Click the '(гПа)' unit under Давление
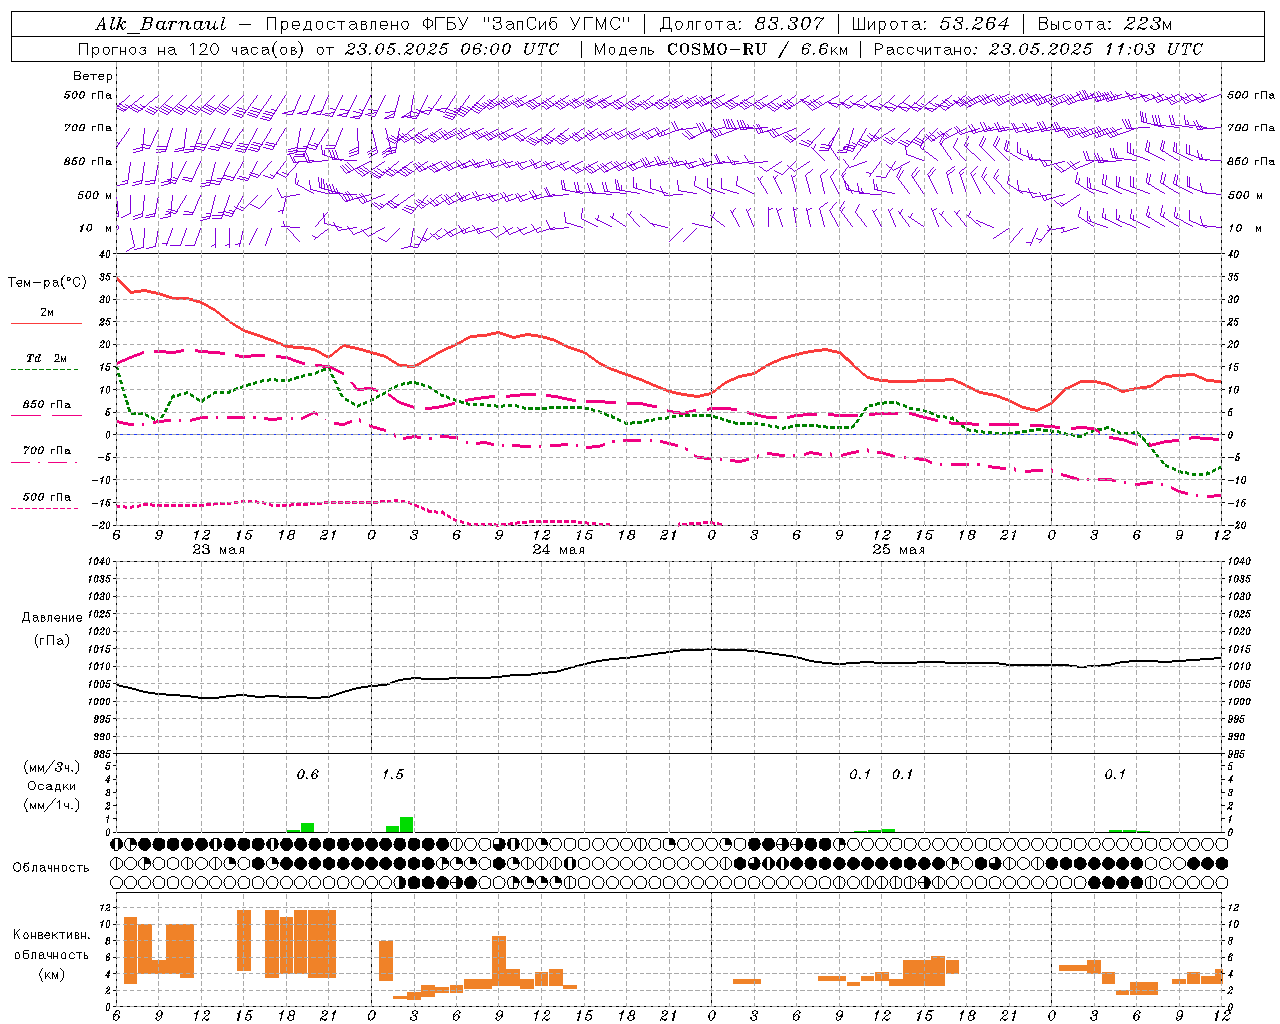This screenshot has height=1024, width=1280. (x=52, y=641)
